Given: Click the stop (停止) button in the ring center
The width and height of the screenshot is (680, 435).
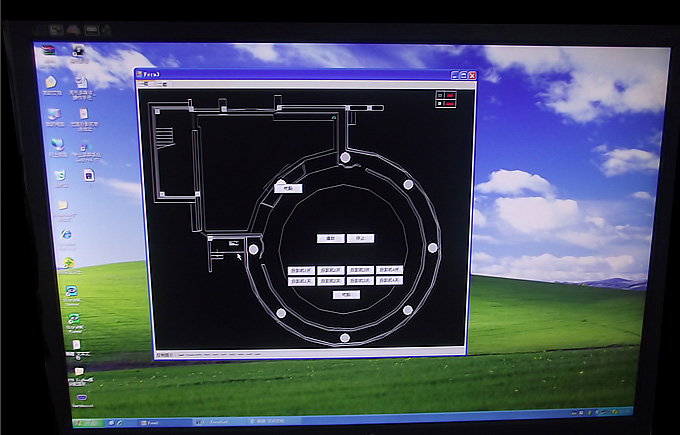Looking at the screenshot, I should [x=360, y=239].
